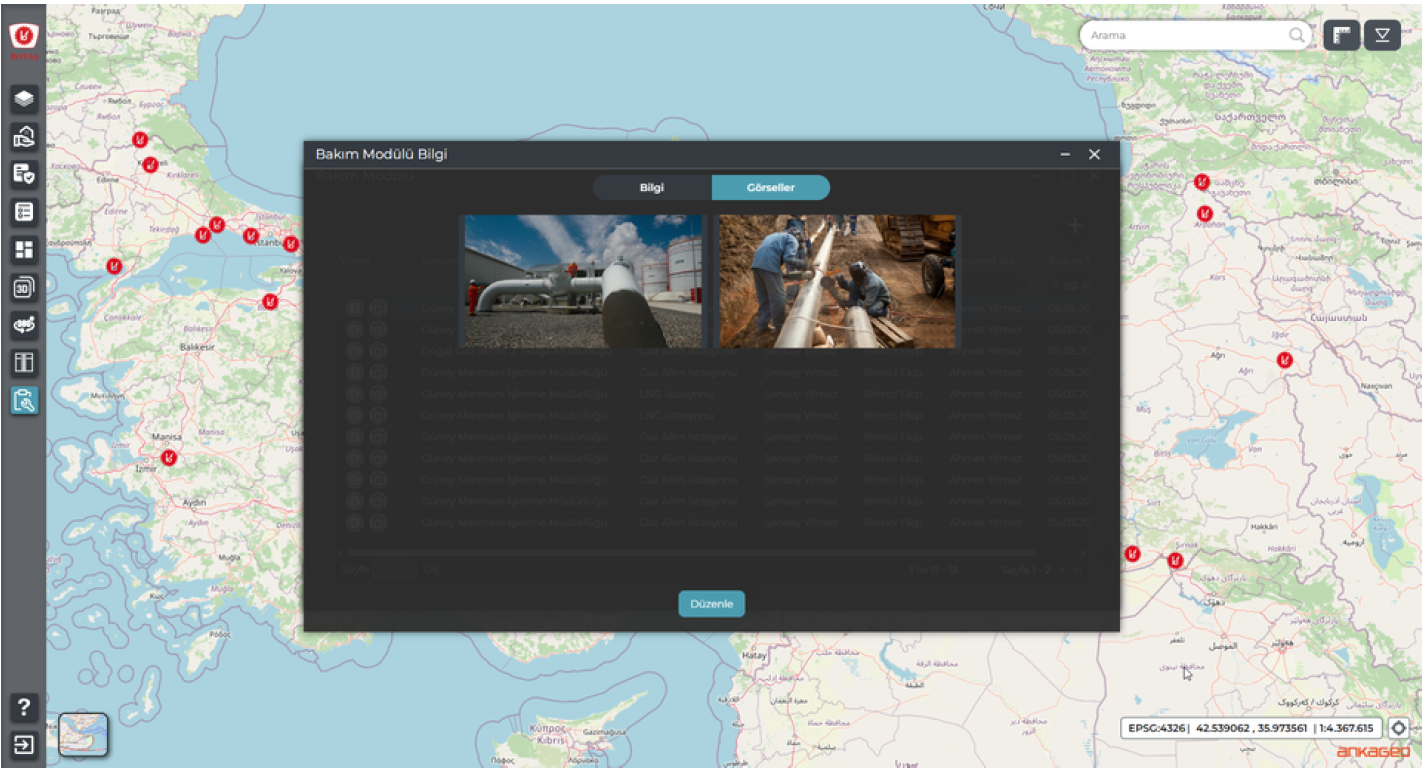Select the split-view window icon in the sidebar
The height and width of the screenshot is (772, 1423).
click(x=24, y=363)
